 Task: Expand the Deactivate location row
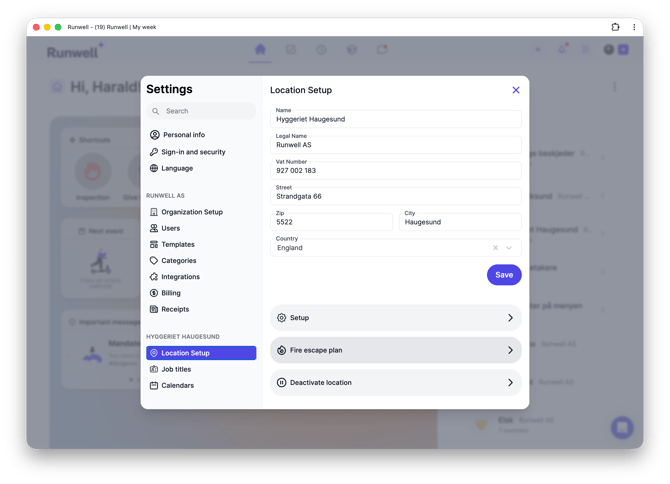(396, 383)
